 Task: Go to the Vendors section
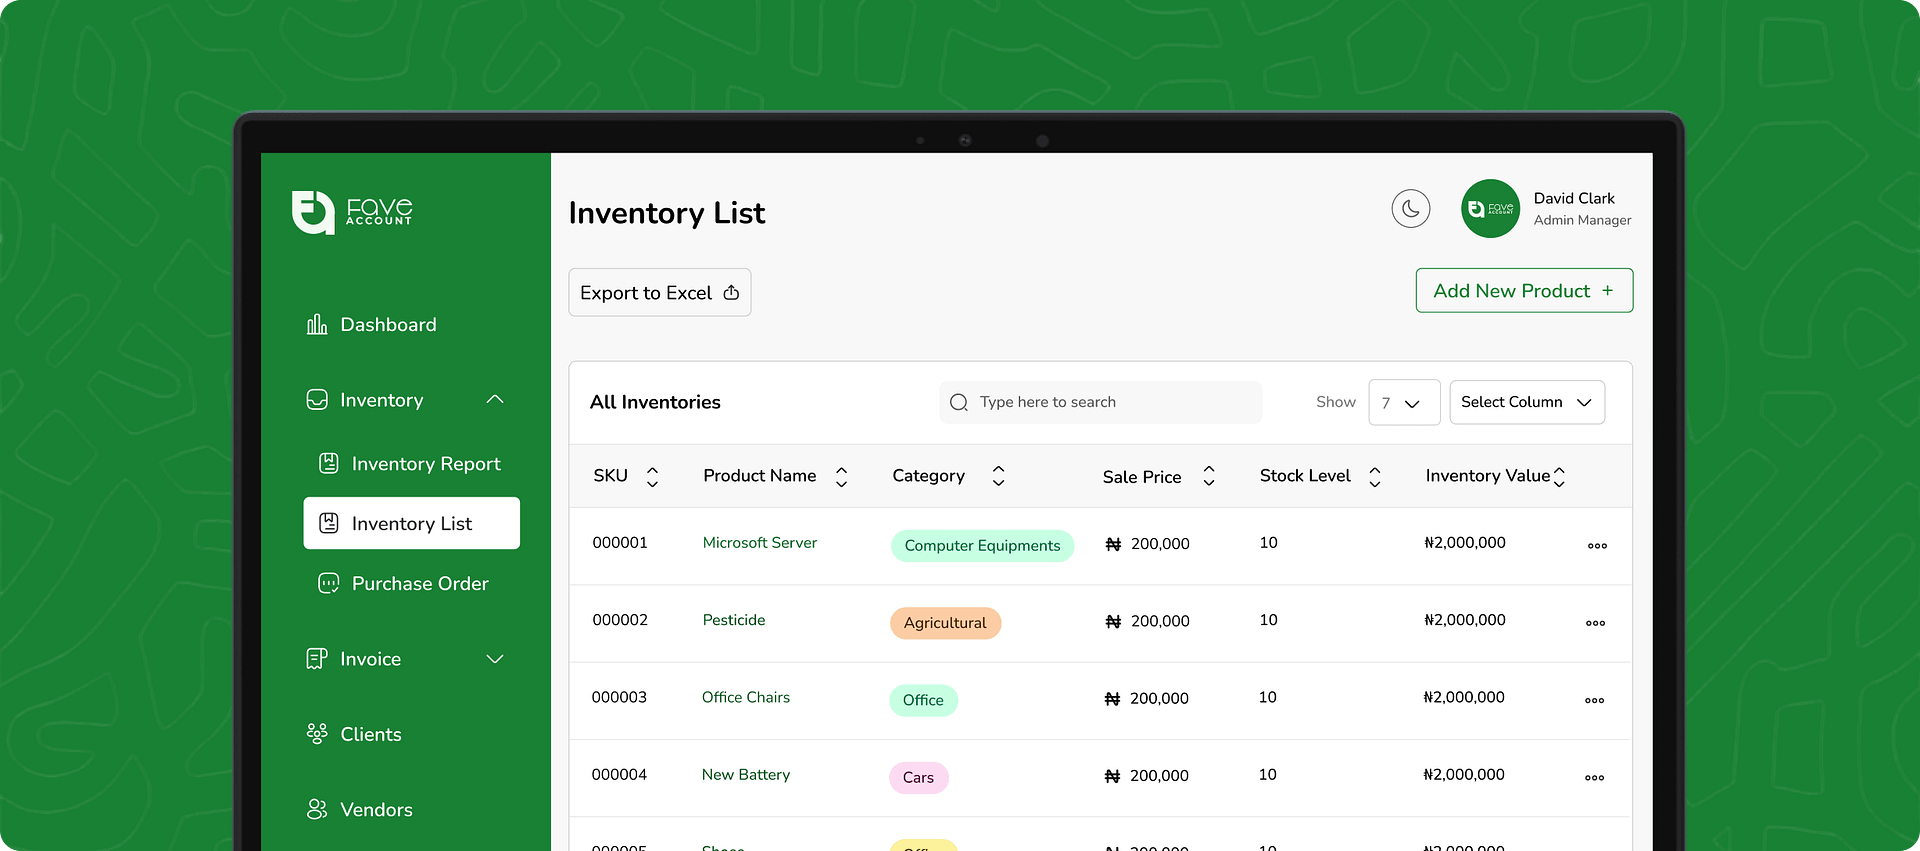coord(375,810)
